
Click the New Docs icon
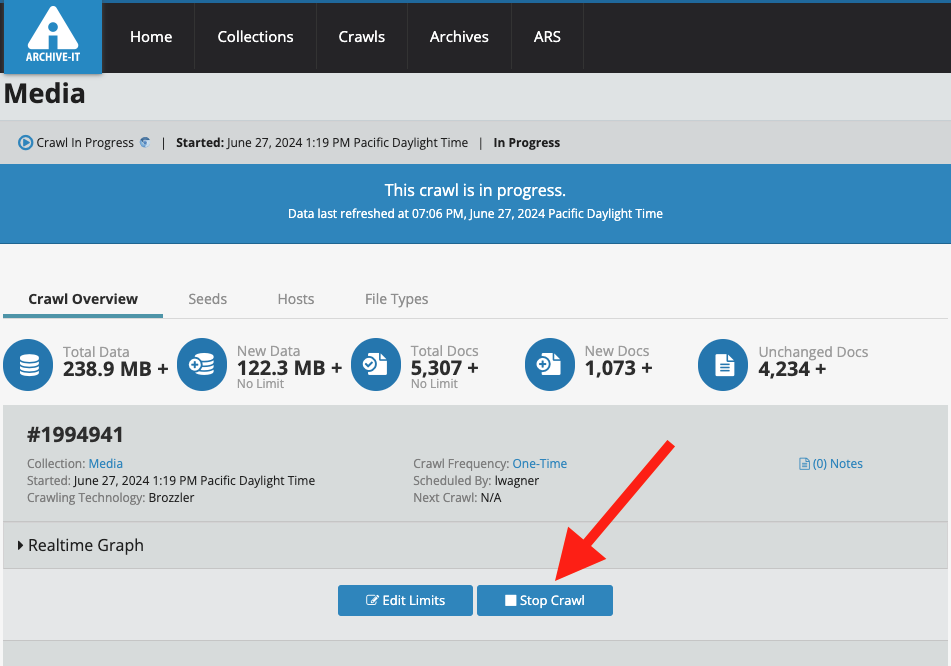(x=550, y=366)
